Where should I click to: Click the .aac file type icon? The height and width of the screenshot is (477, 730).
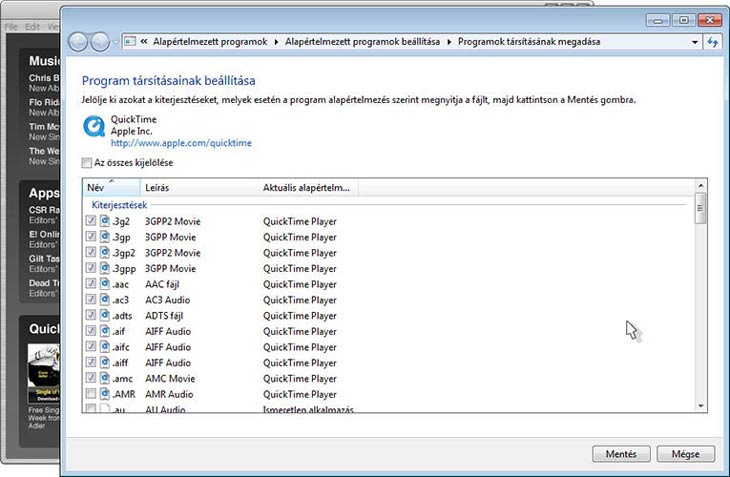click(105, 284)
